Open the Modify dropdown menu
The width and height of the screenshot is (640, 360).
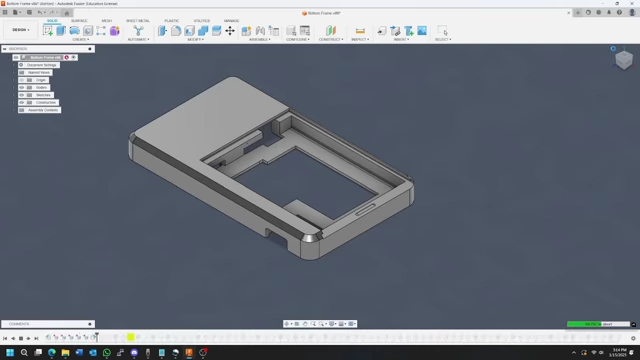coord(196,40)
